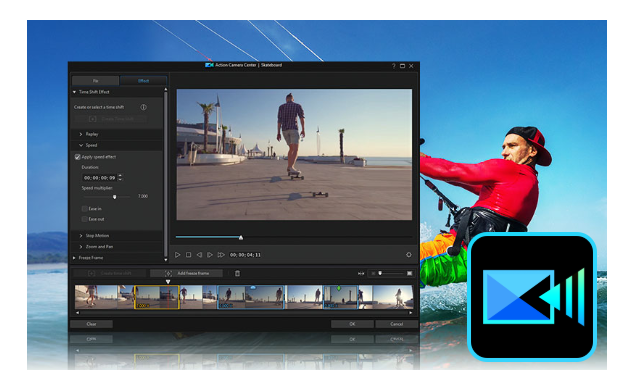Click the Cancel button
This screenshot has width=635, height=388.
tap(396, 324)
